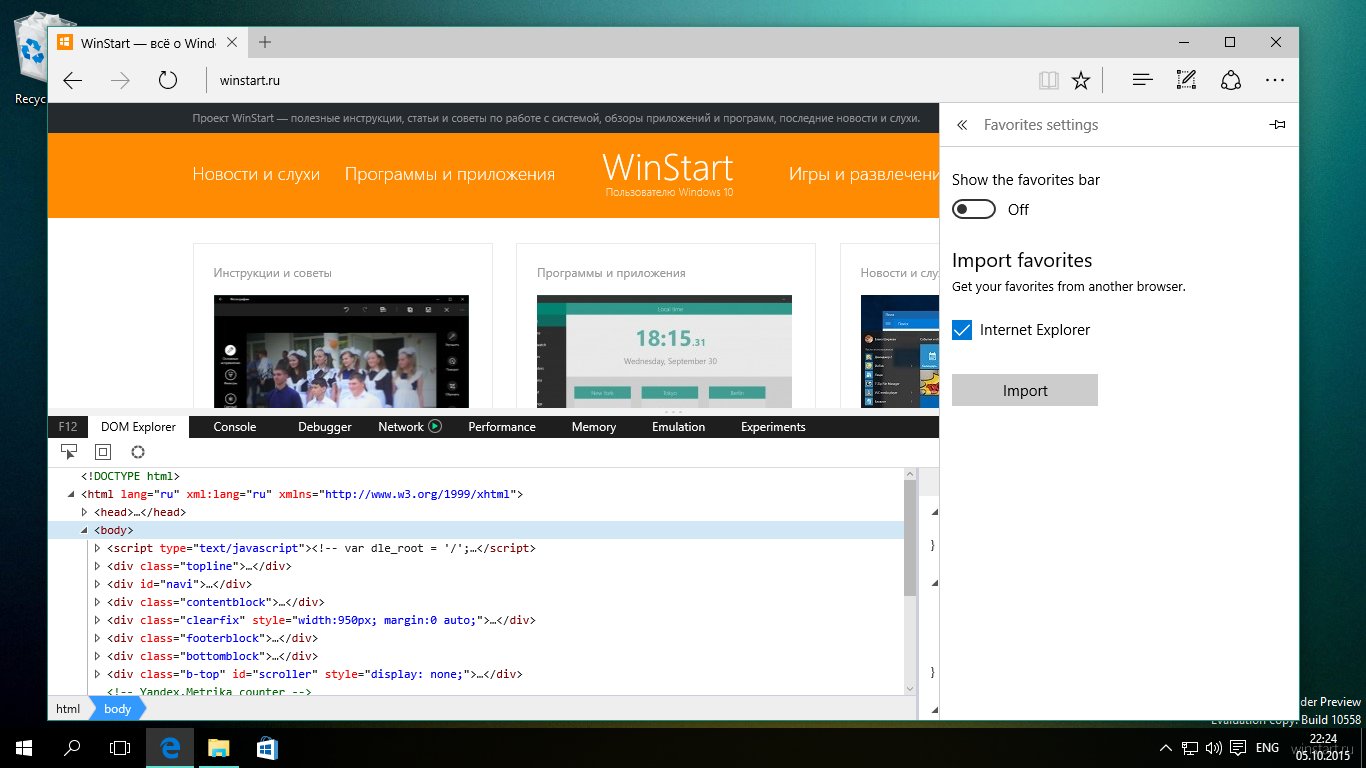Open the Network tab
Screen dimensions: 1366x768
pyautogui.click(x=401, y=427)
